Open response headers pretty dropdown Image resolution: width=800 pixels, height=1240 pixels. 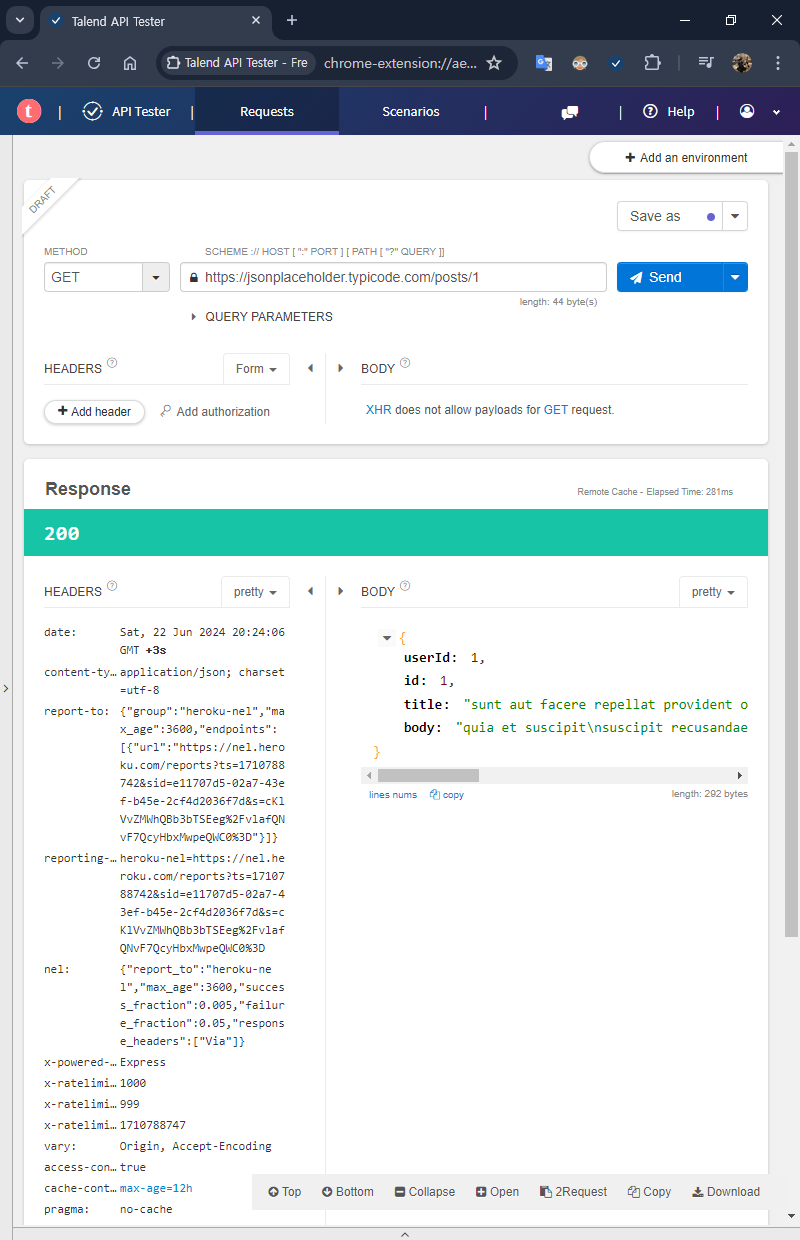255,592
